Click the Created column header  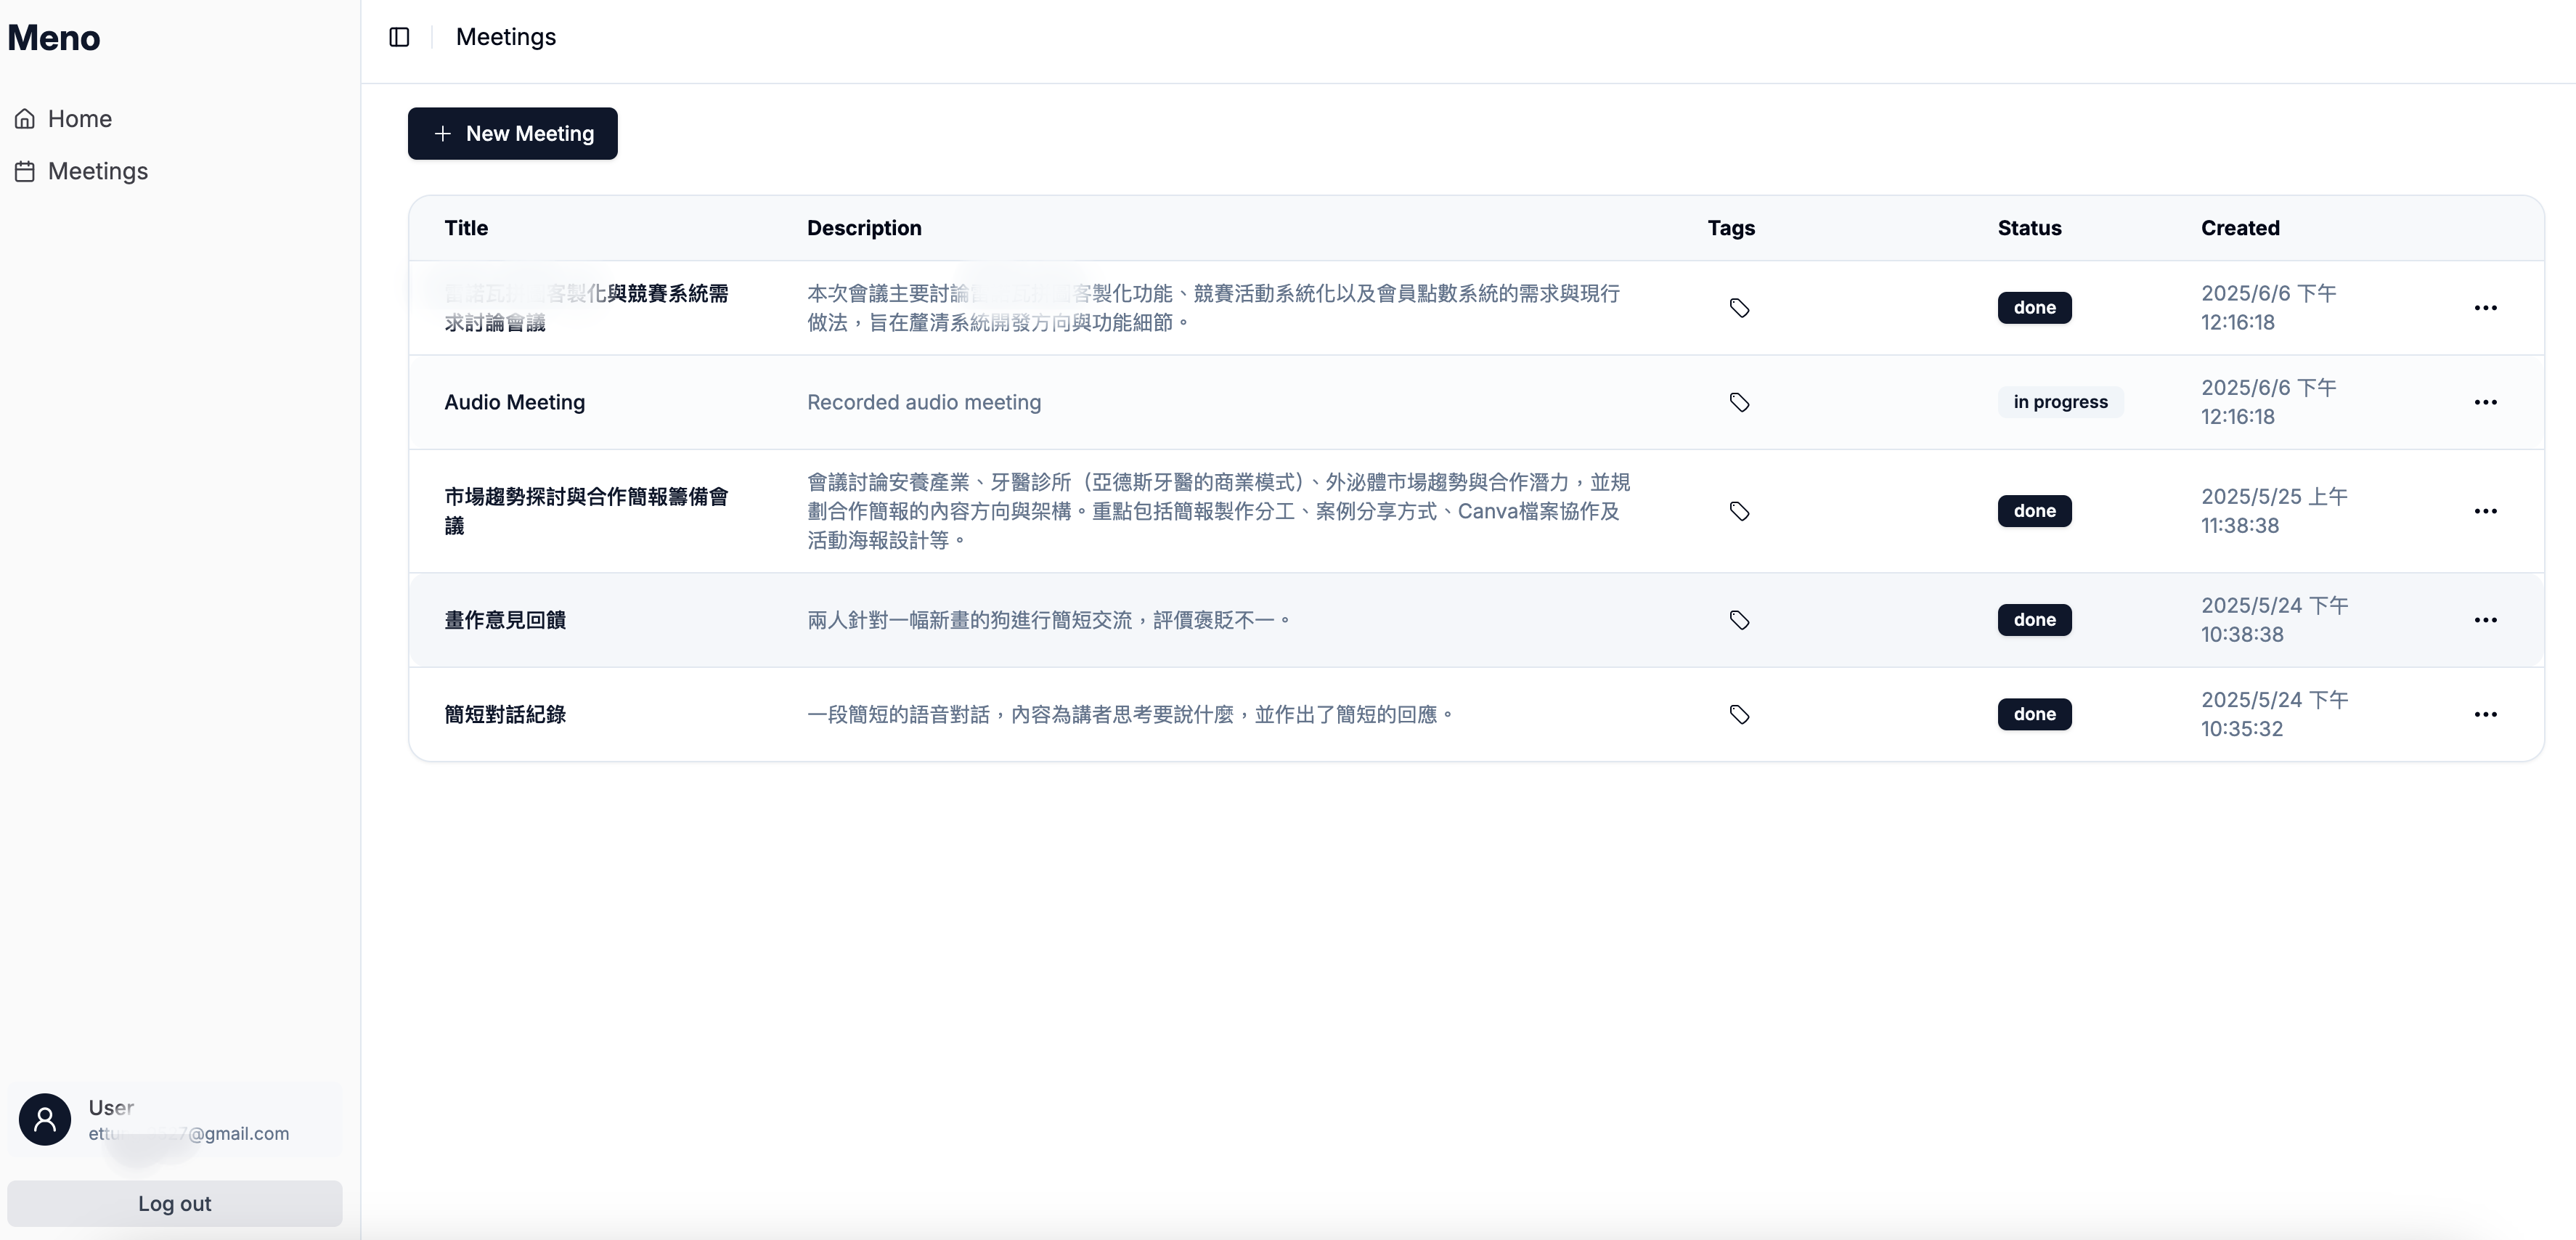click(x=2240, y=228)
